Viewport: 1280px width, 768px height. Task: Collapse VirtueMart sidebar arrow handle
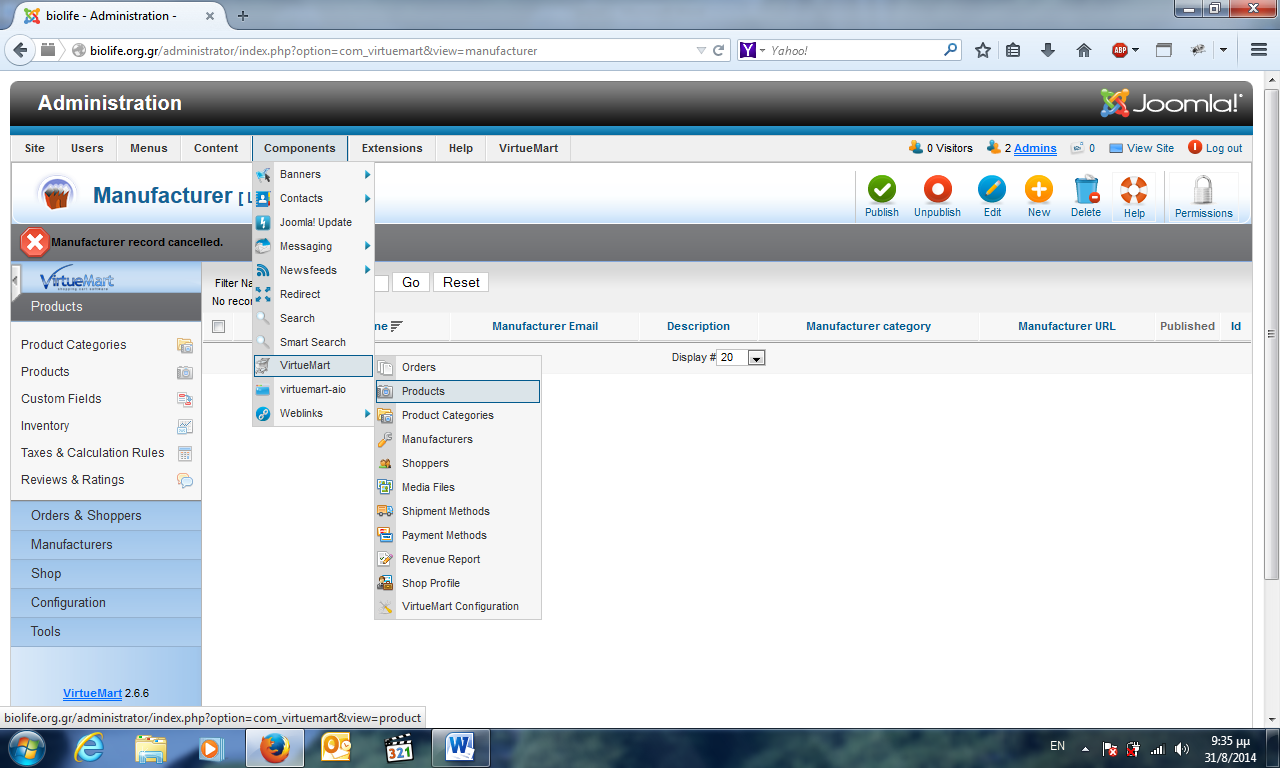click(x=15, y=282)
